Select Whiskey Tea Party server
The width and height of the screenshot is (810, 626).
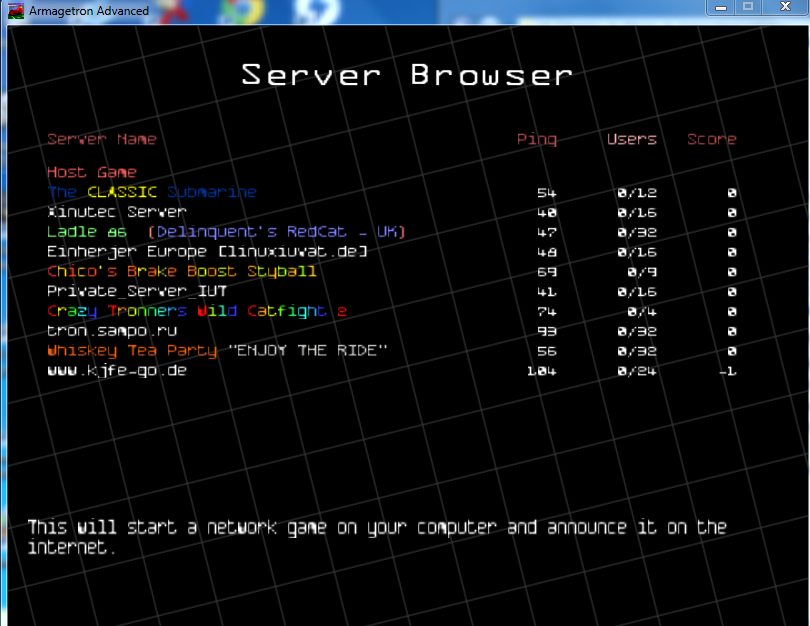point(217,350)
